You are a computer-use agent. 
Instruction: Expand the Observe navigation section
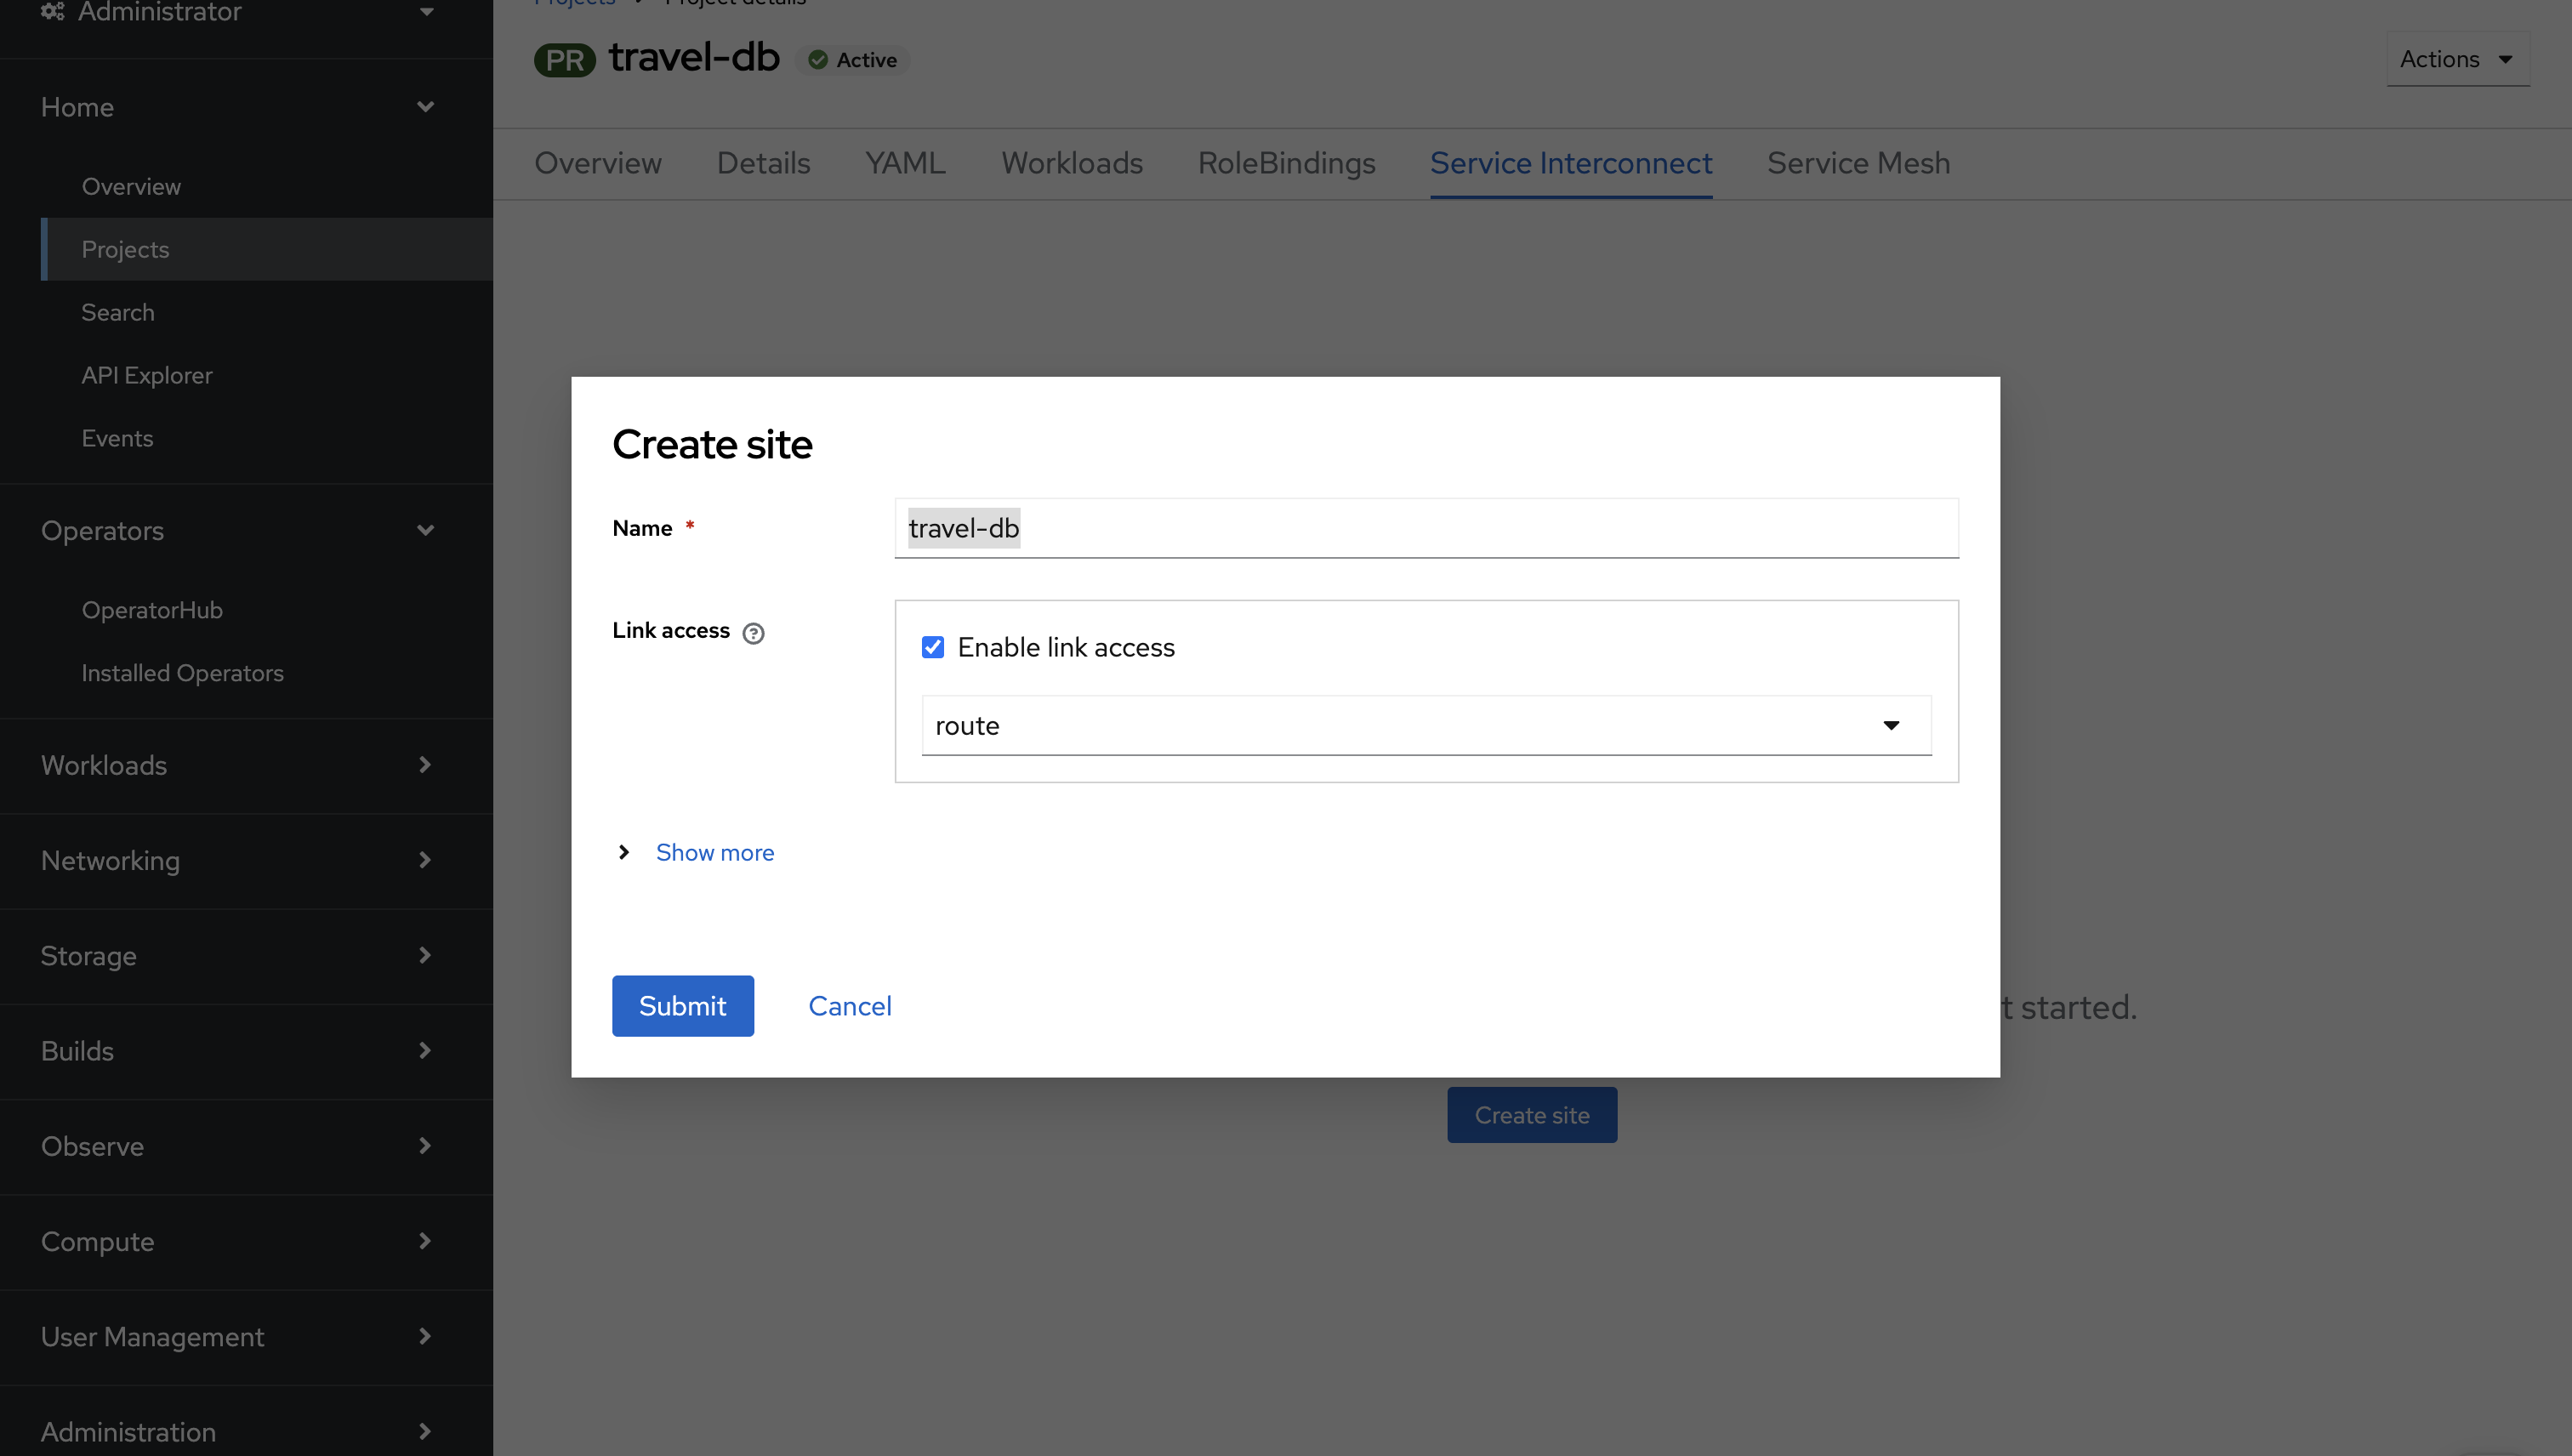tap(246, 1146)
